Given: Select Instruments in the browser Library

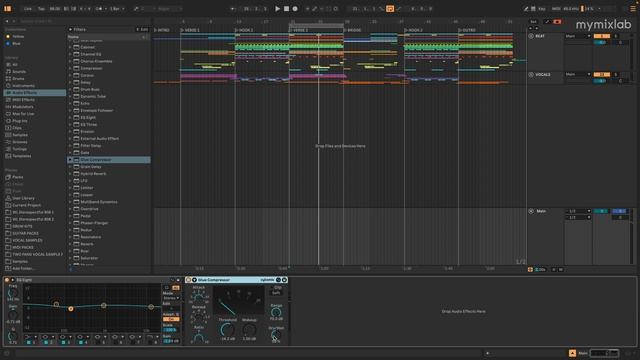Looking at the screenshot, I should (23, 86).
